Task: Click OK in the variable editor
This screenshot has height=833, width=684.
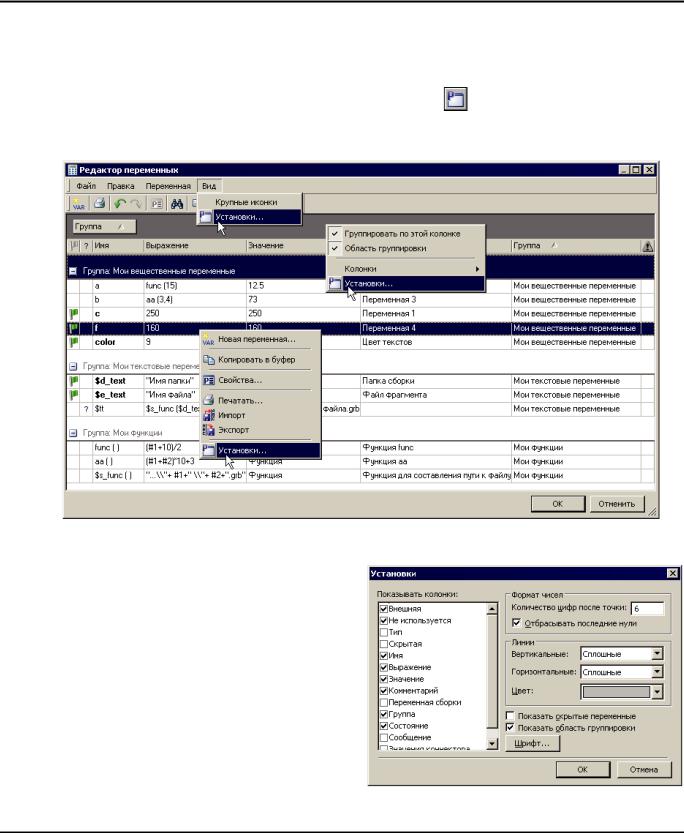Action: (558, 504)
